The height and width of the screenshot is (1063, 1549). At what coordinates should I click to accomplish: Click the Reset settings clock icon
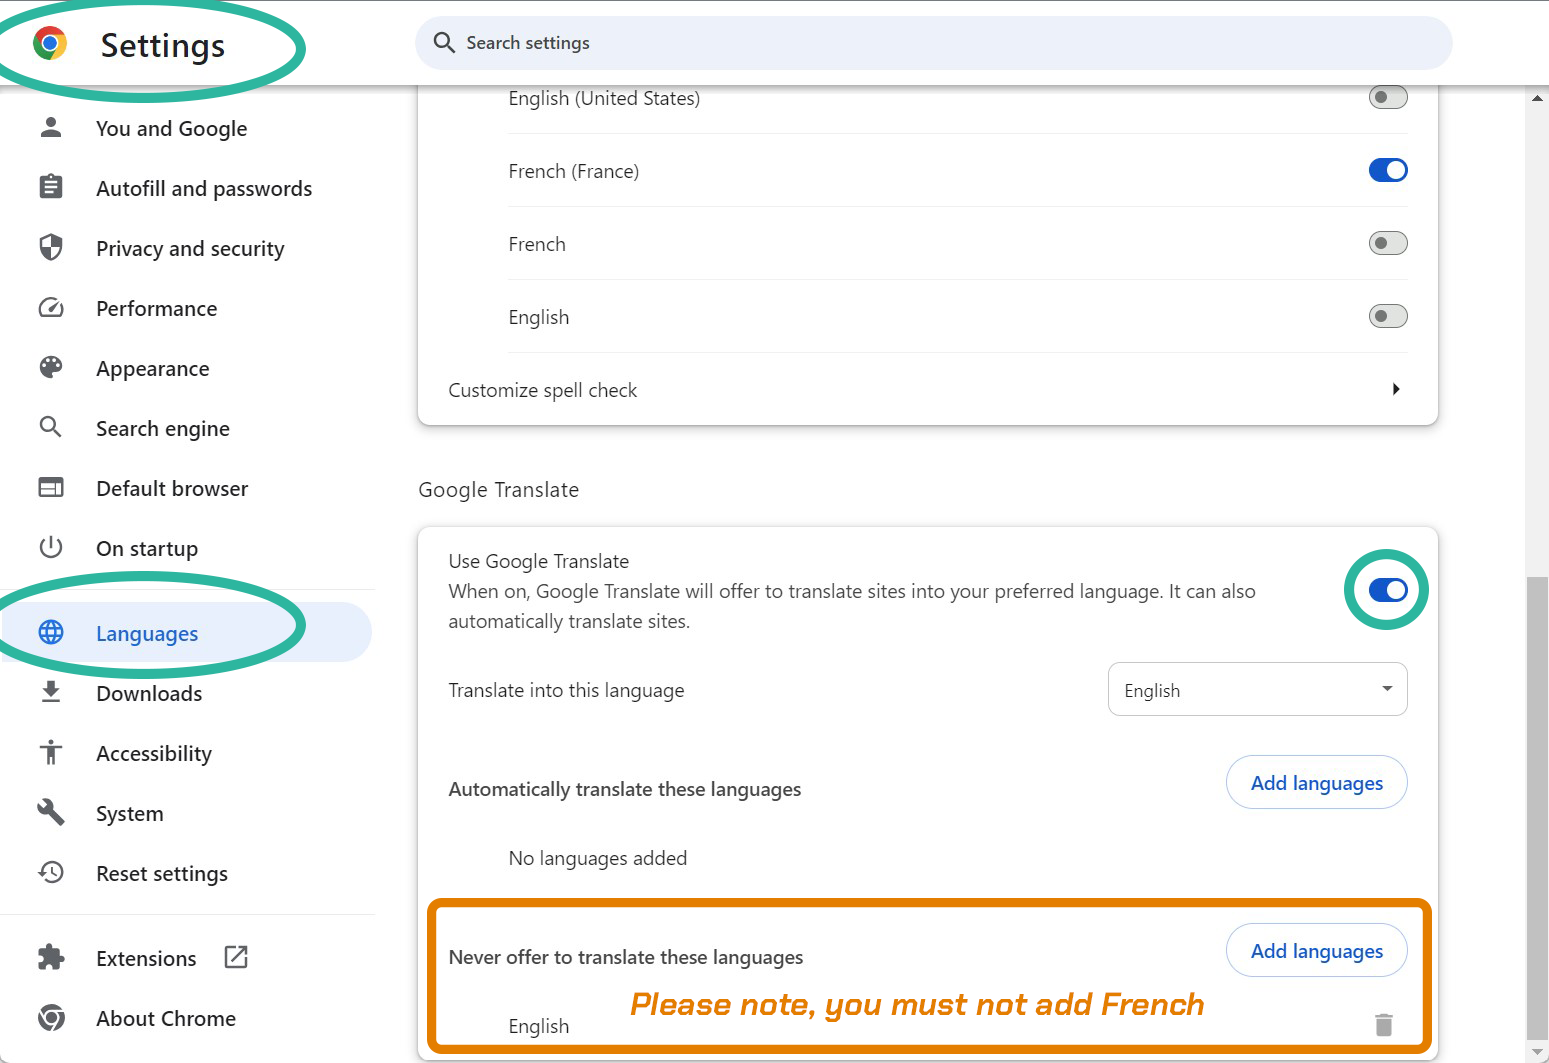click(x=51, y=873)
